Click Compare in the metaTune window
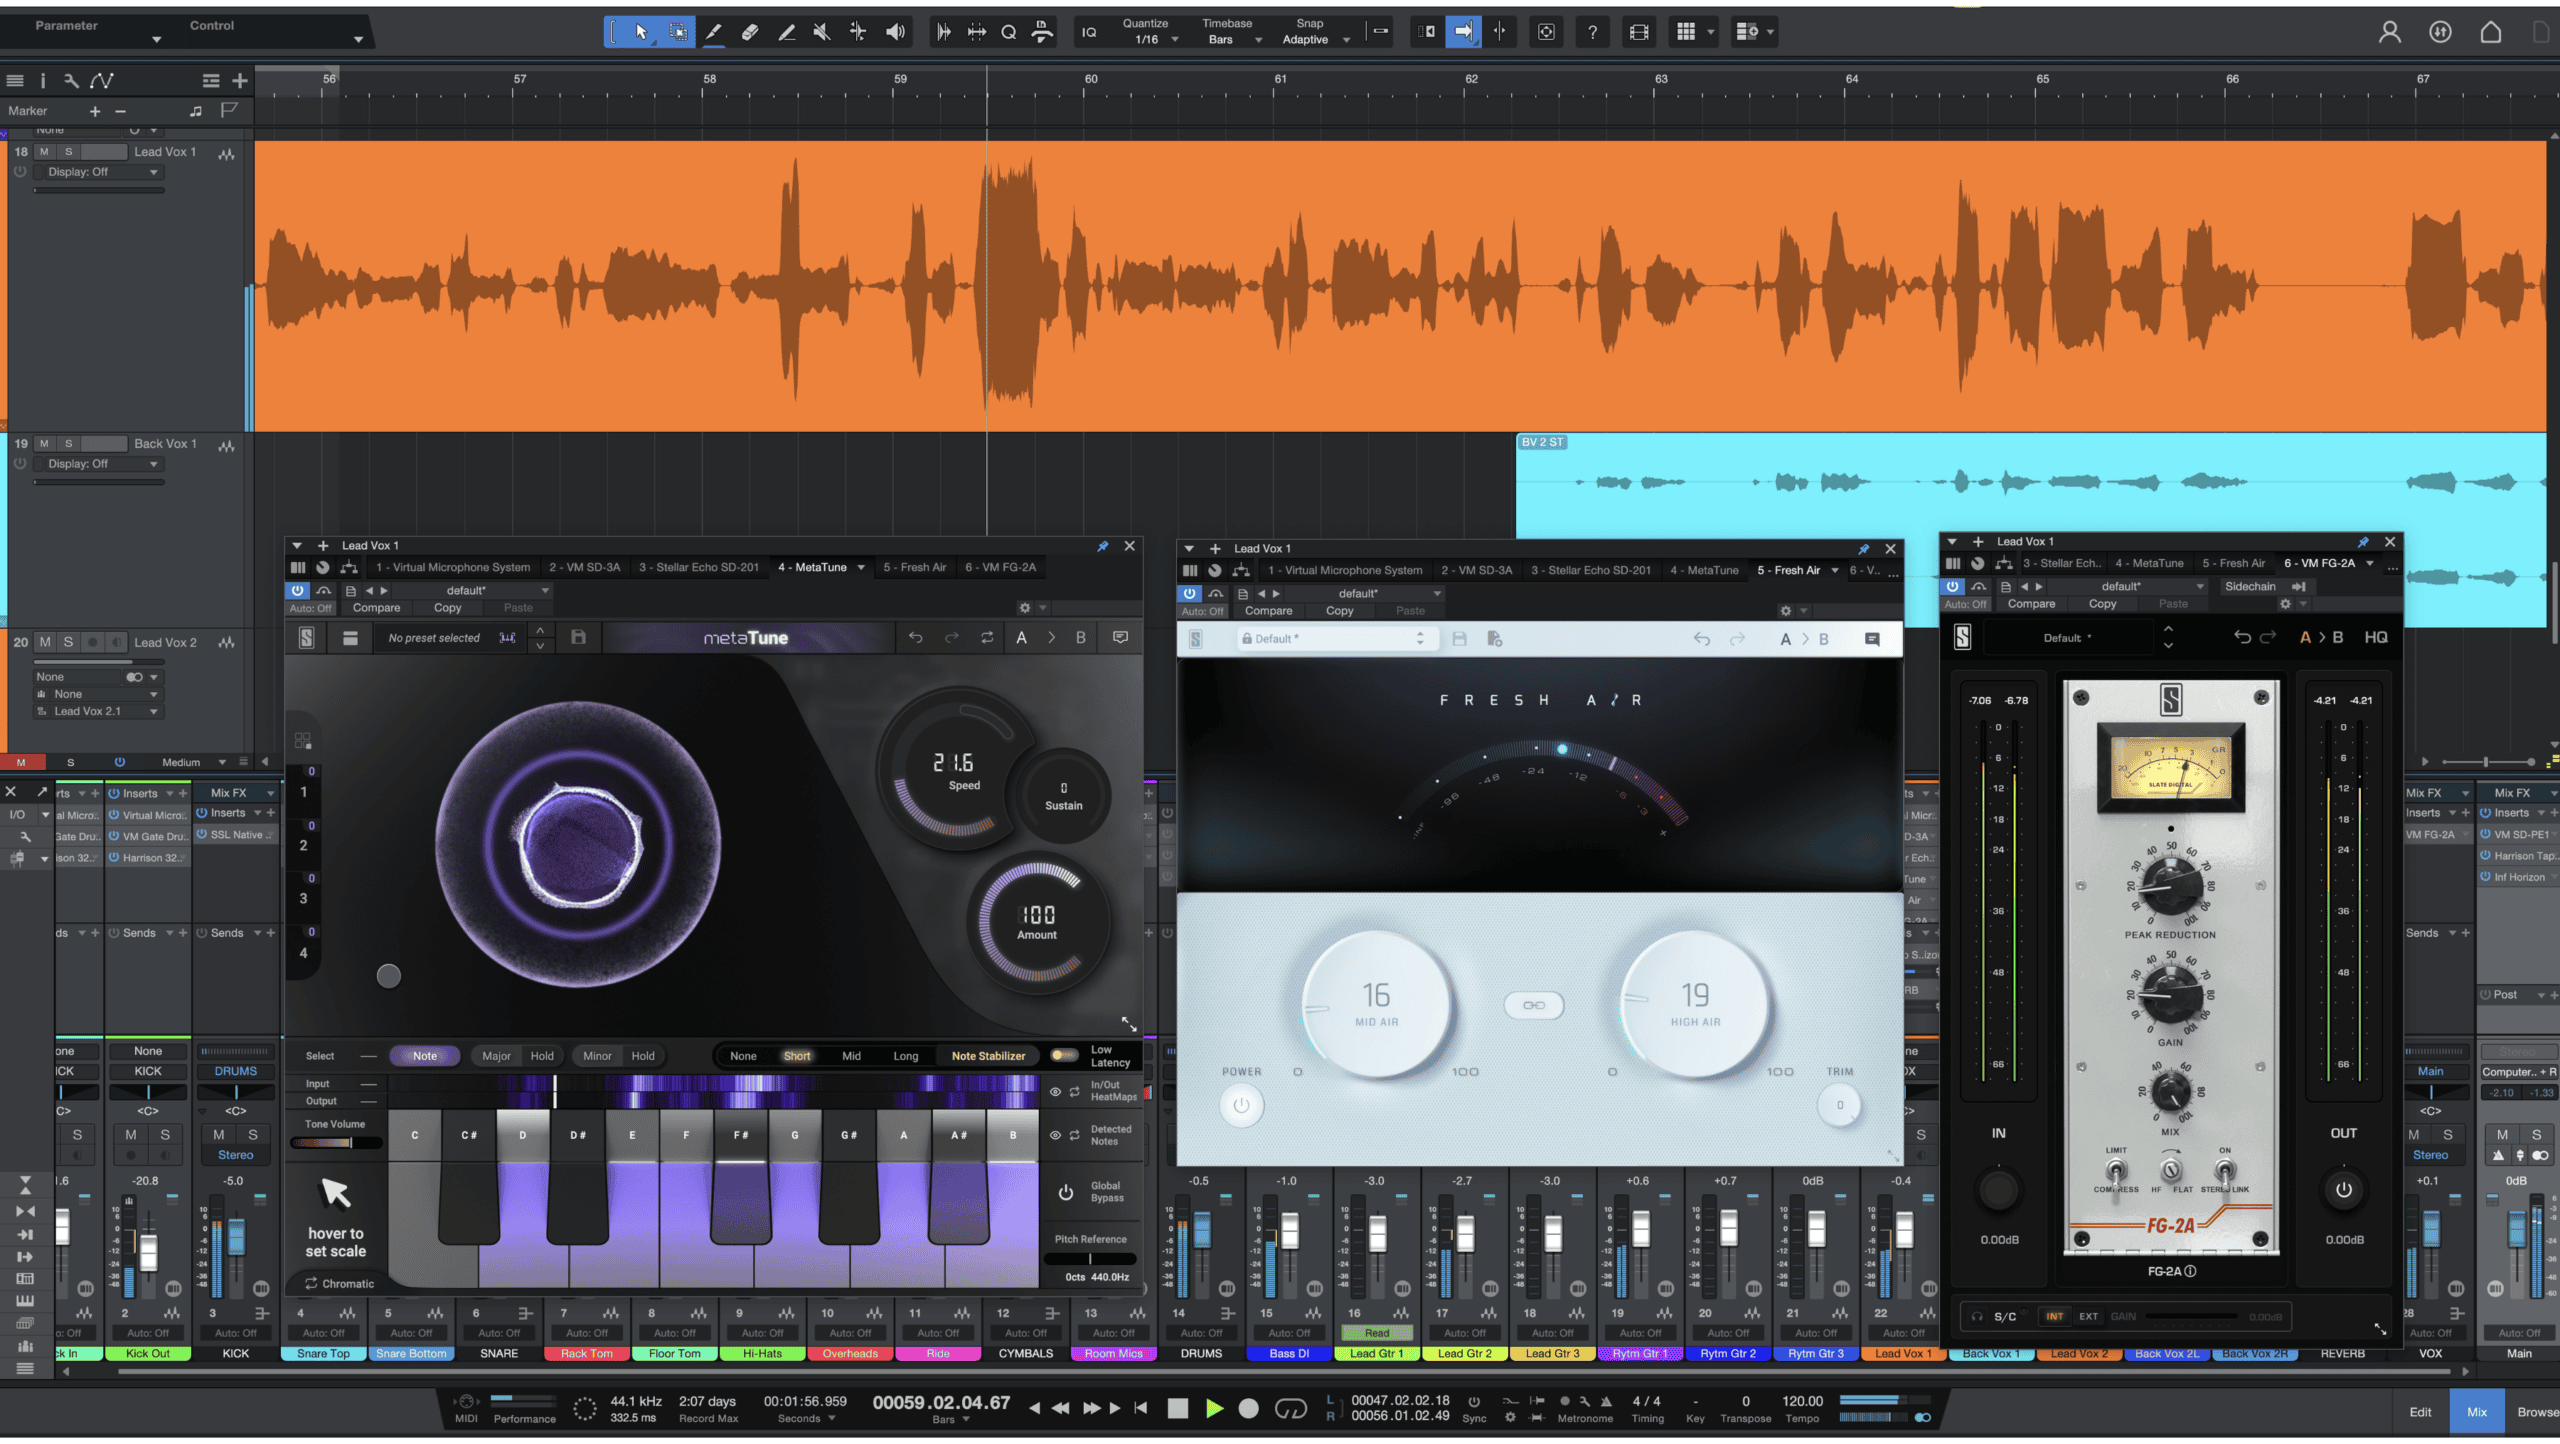 pyautogui.click(x=376, y=607)
